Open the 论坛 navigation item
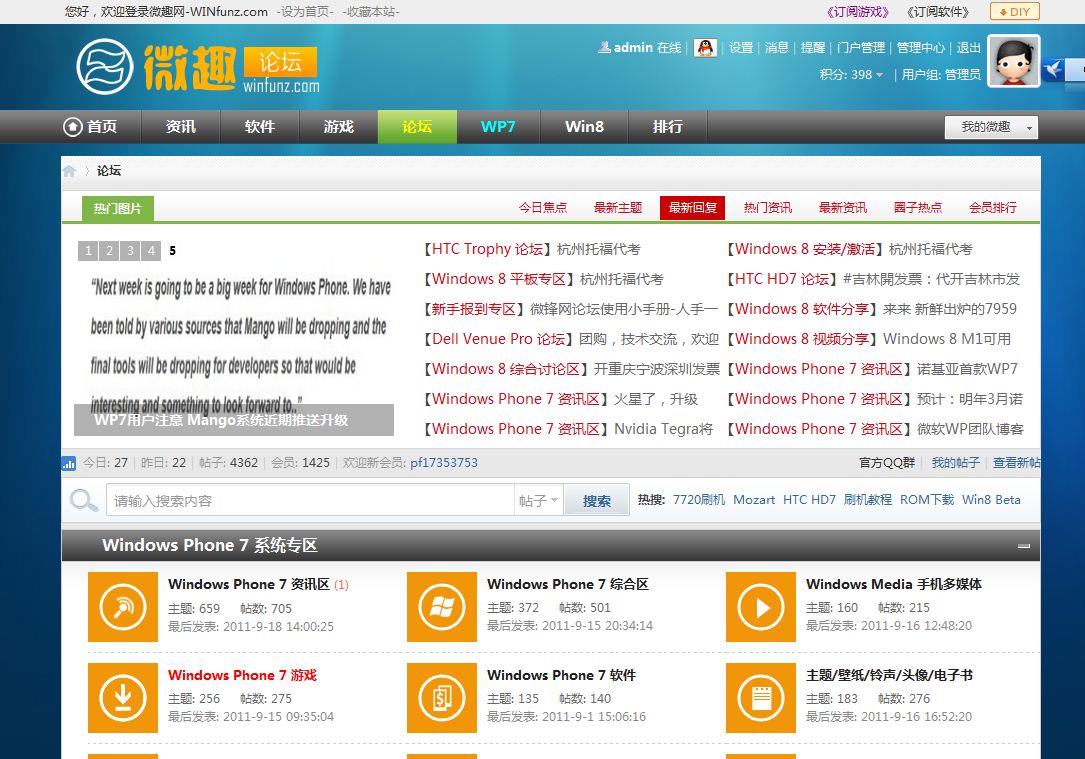 tap(417, 127)
